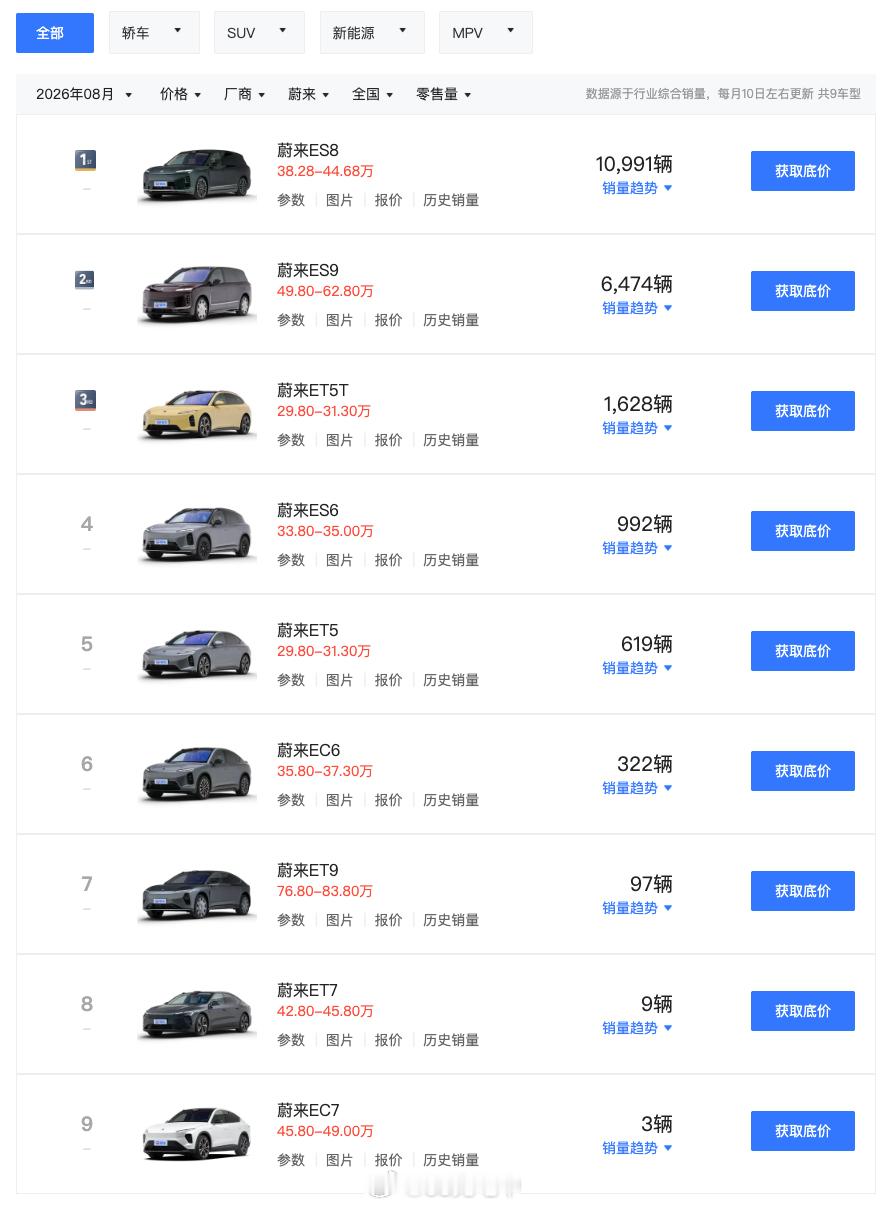The height and width of the screenshot is (1206, 892).
Task: Open the white 蔚来EC7 car image
Action: point(197,1135)
